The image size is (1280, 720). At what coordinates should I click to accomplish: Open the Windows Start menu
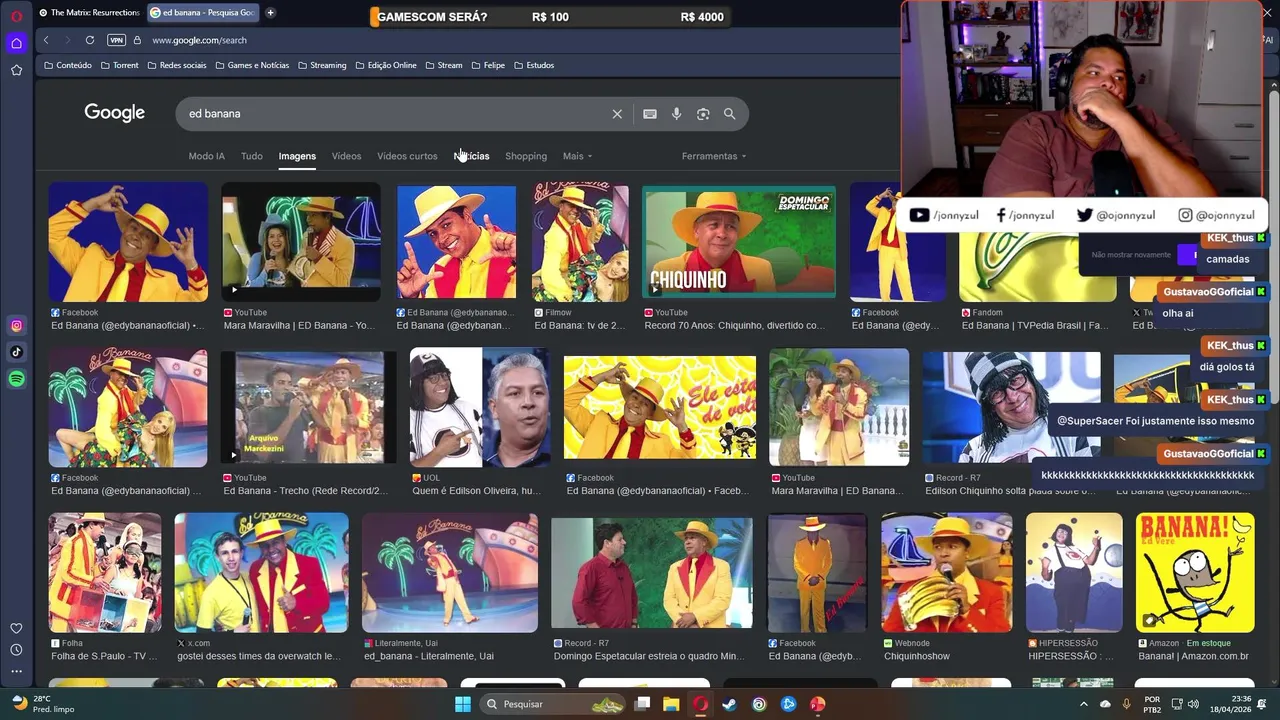point(463,704)
